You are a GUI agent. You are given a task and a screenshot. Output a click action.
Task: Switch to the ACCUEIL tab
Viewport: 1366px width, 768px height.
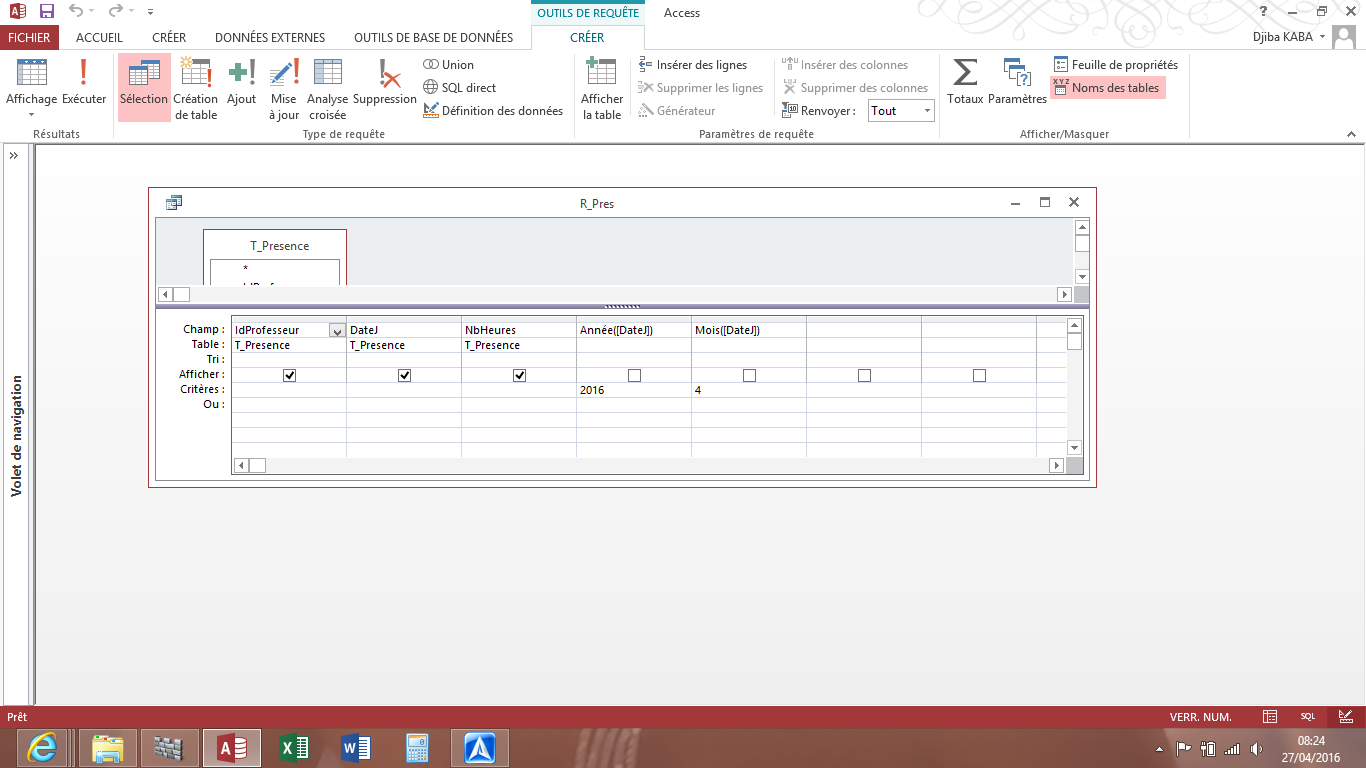99,37
